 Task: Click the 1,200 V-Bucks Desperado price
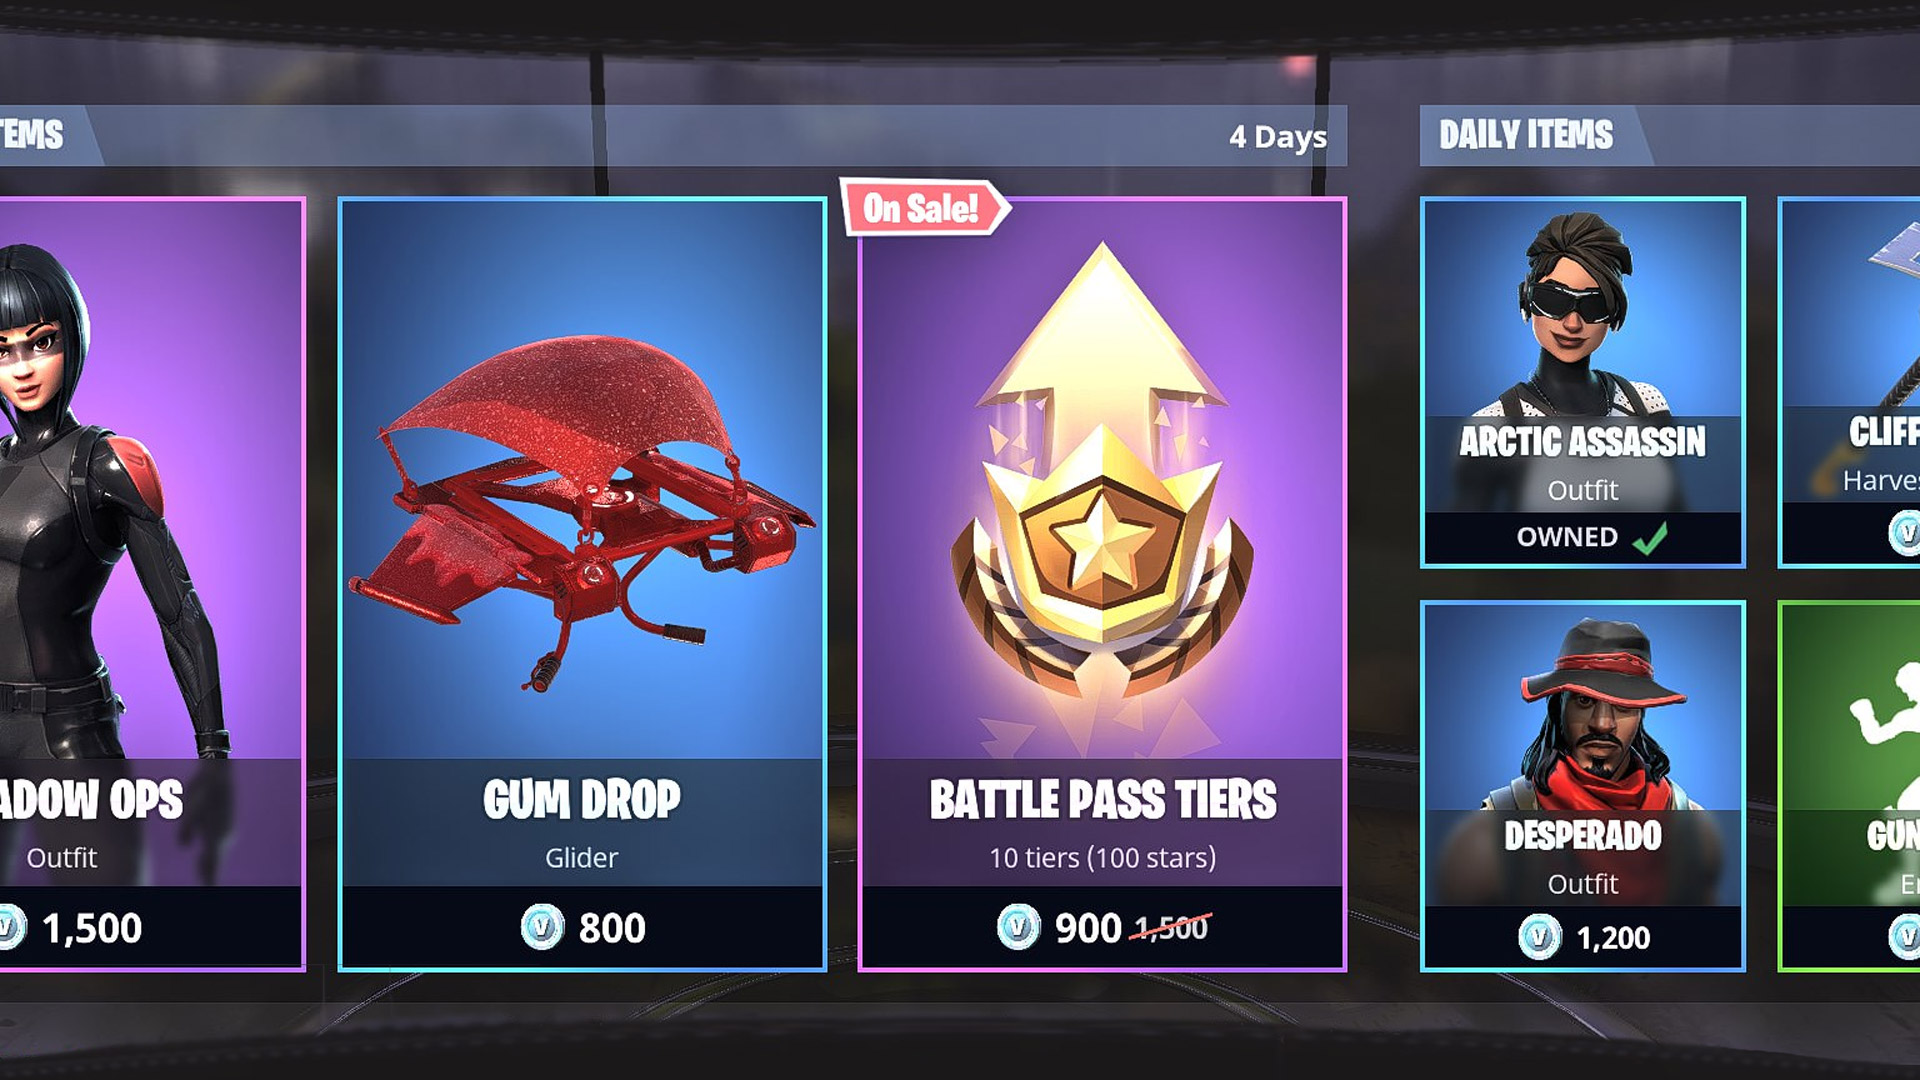point(1613,938)
